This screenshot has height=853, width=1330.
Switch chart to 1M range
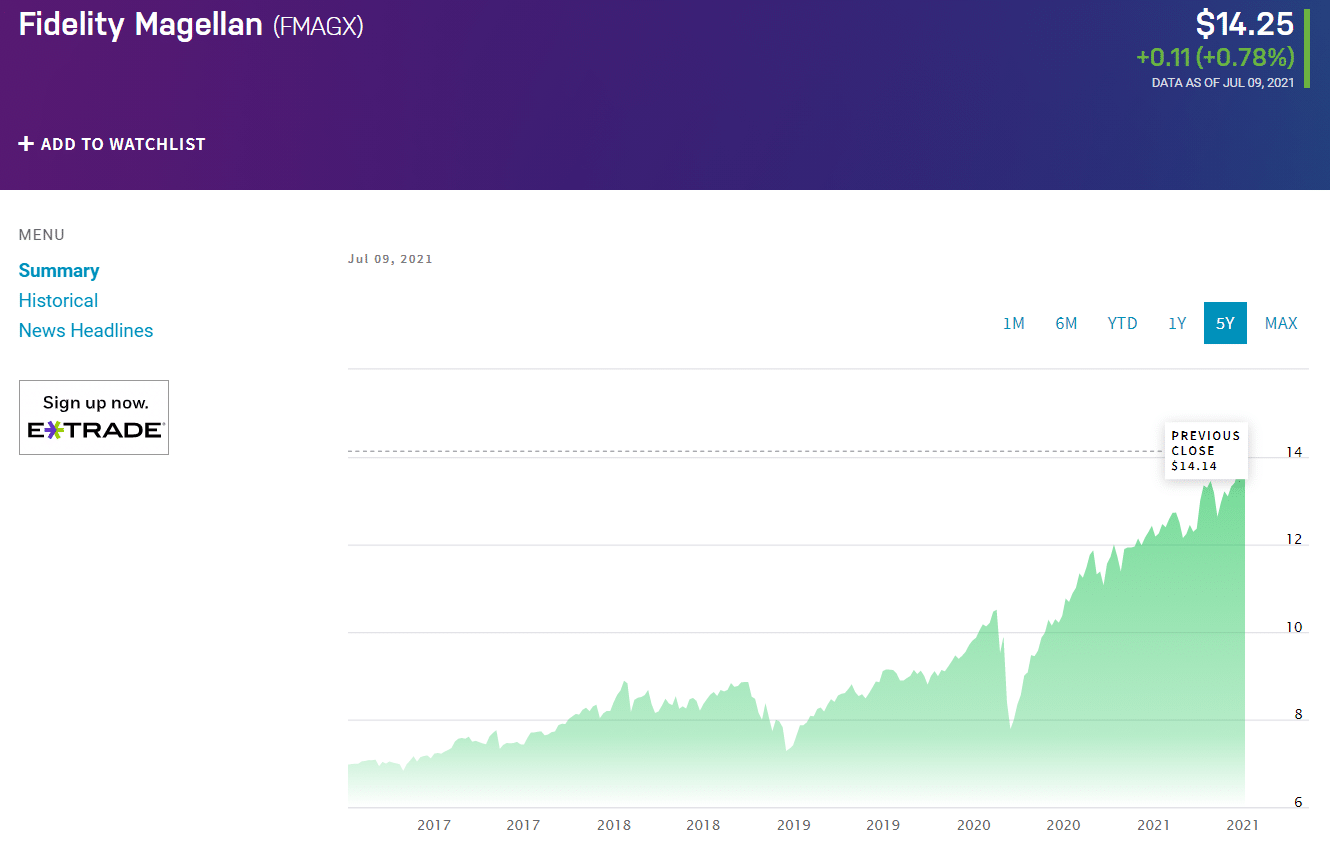1014,323
